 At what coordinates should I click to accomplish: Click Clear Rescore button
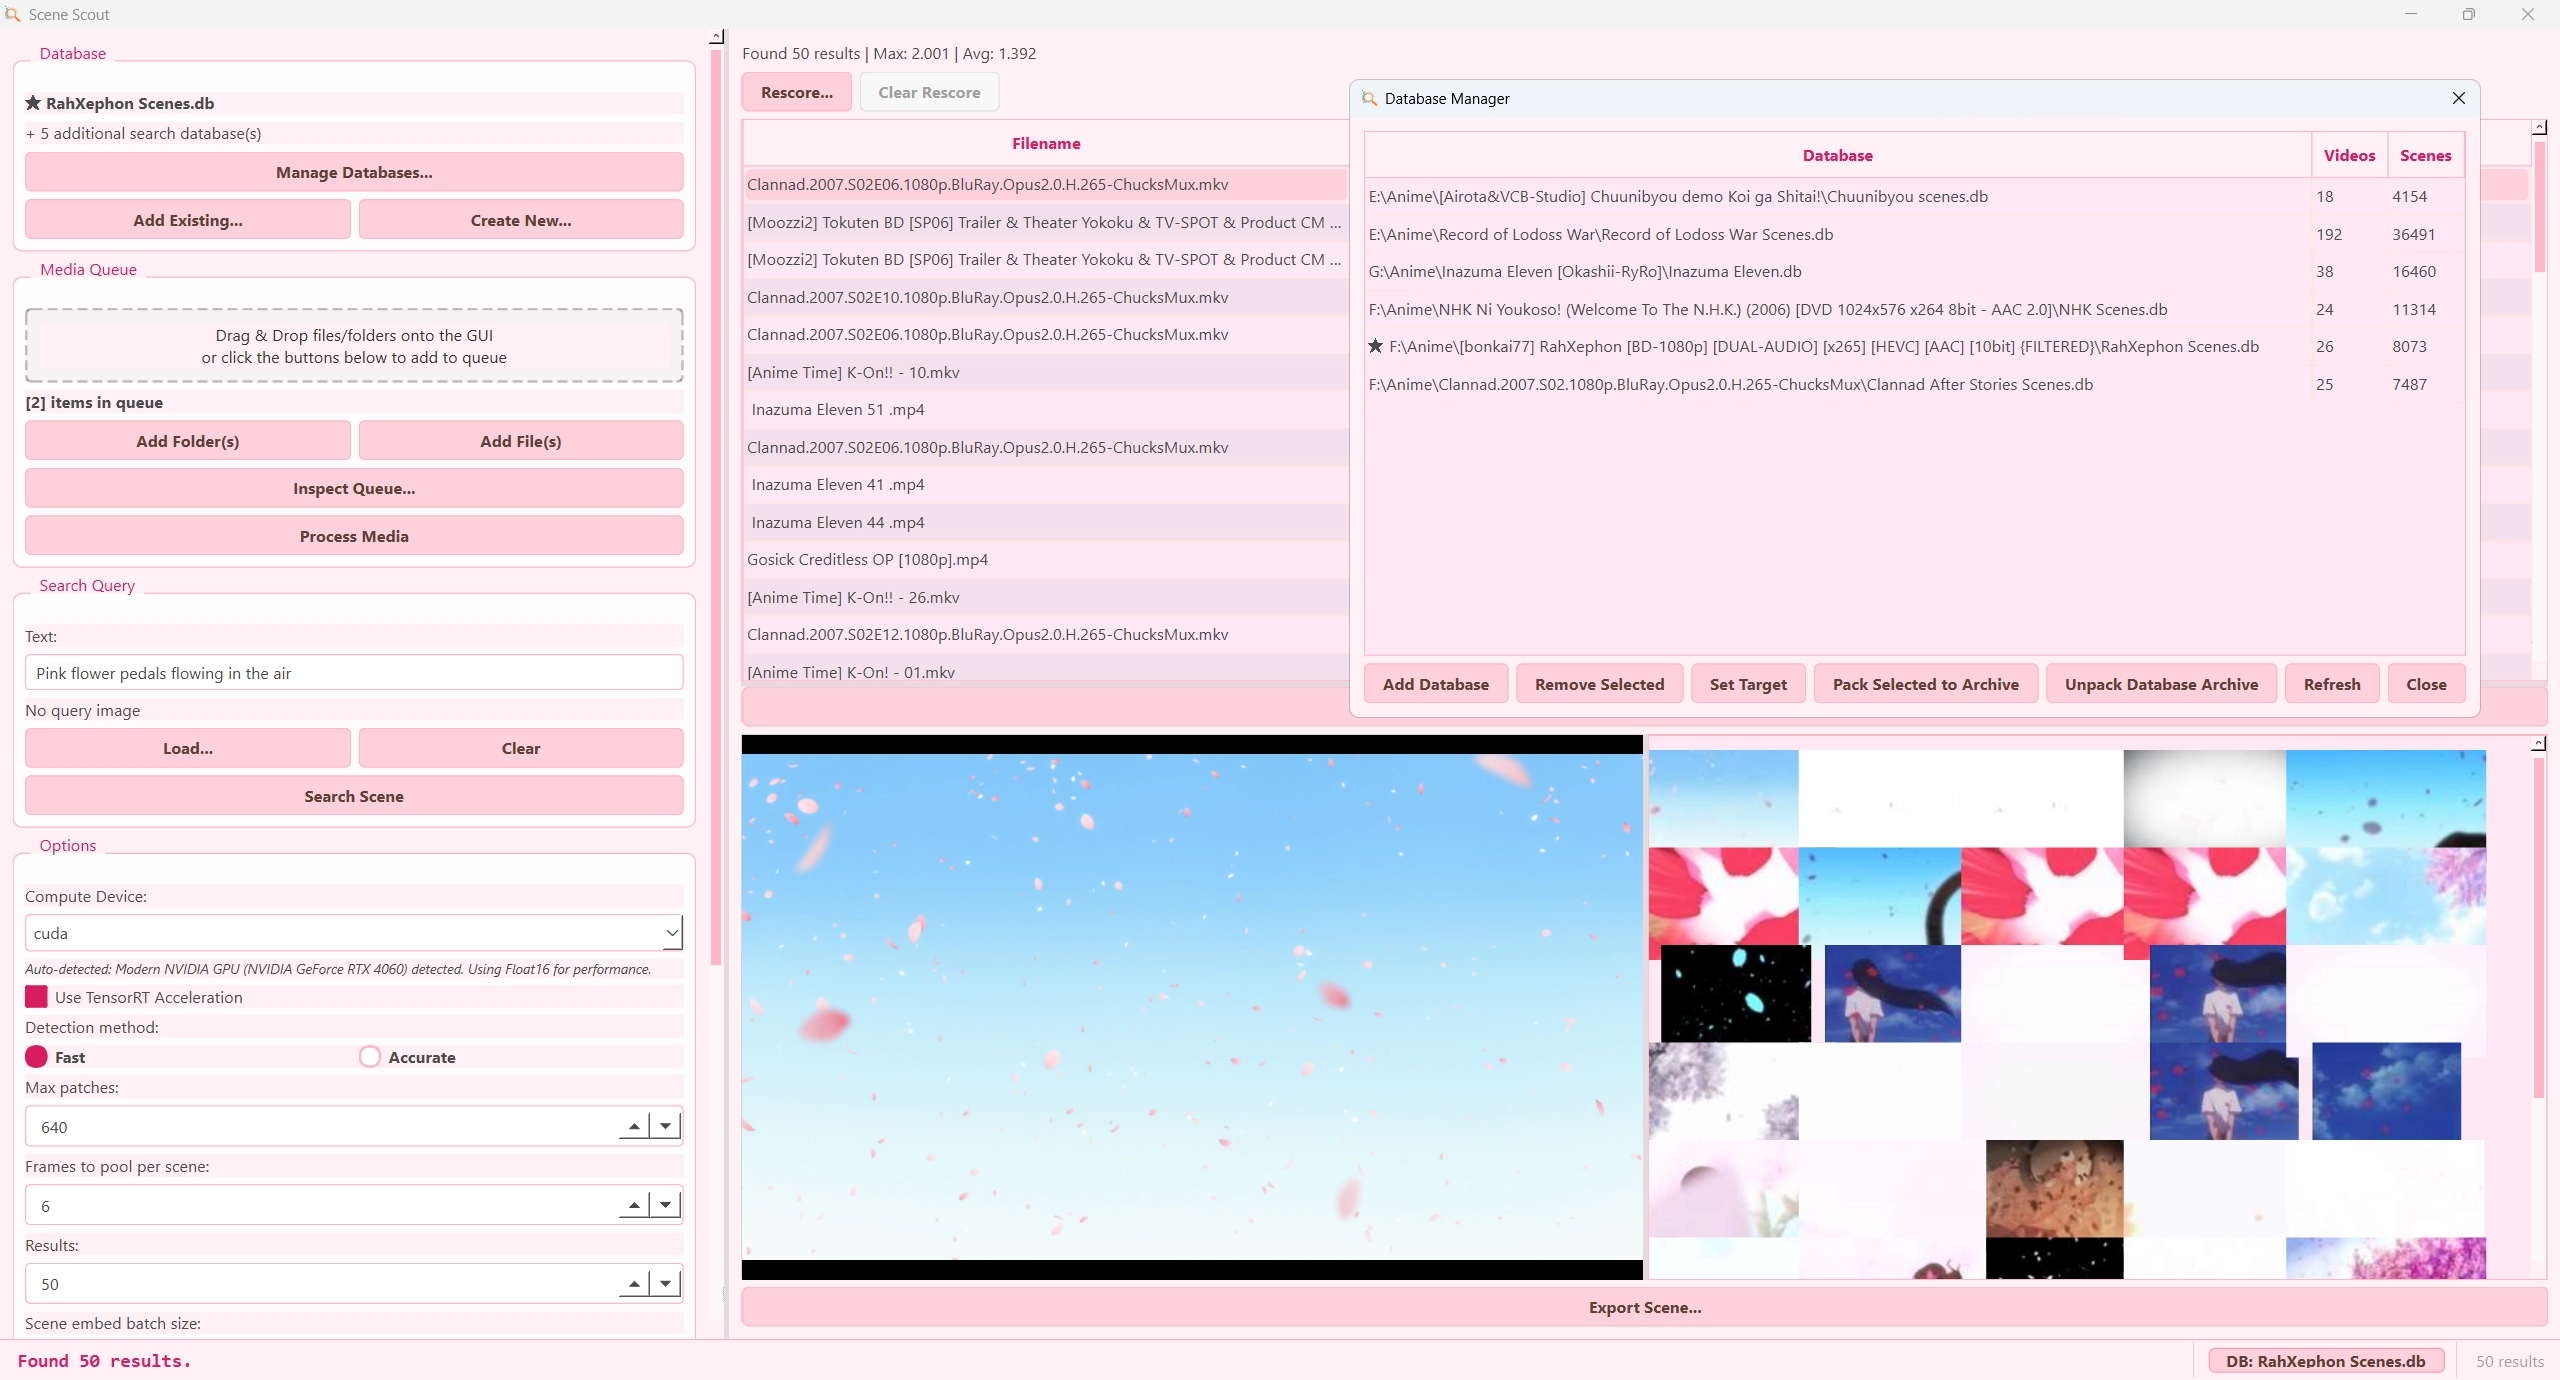[929, 92]
